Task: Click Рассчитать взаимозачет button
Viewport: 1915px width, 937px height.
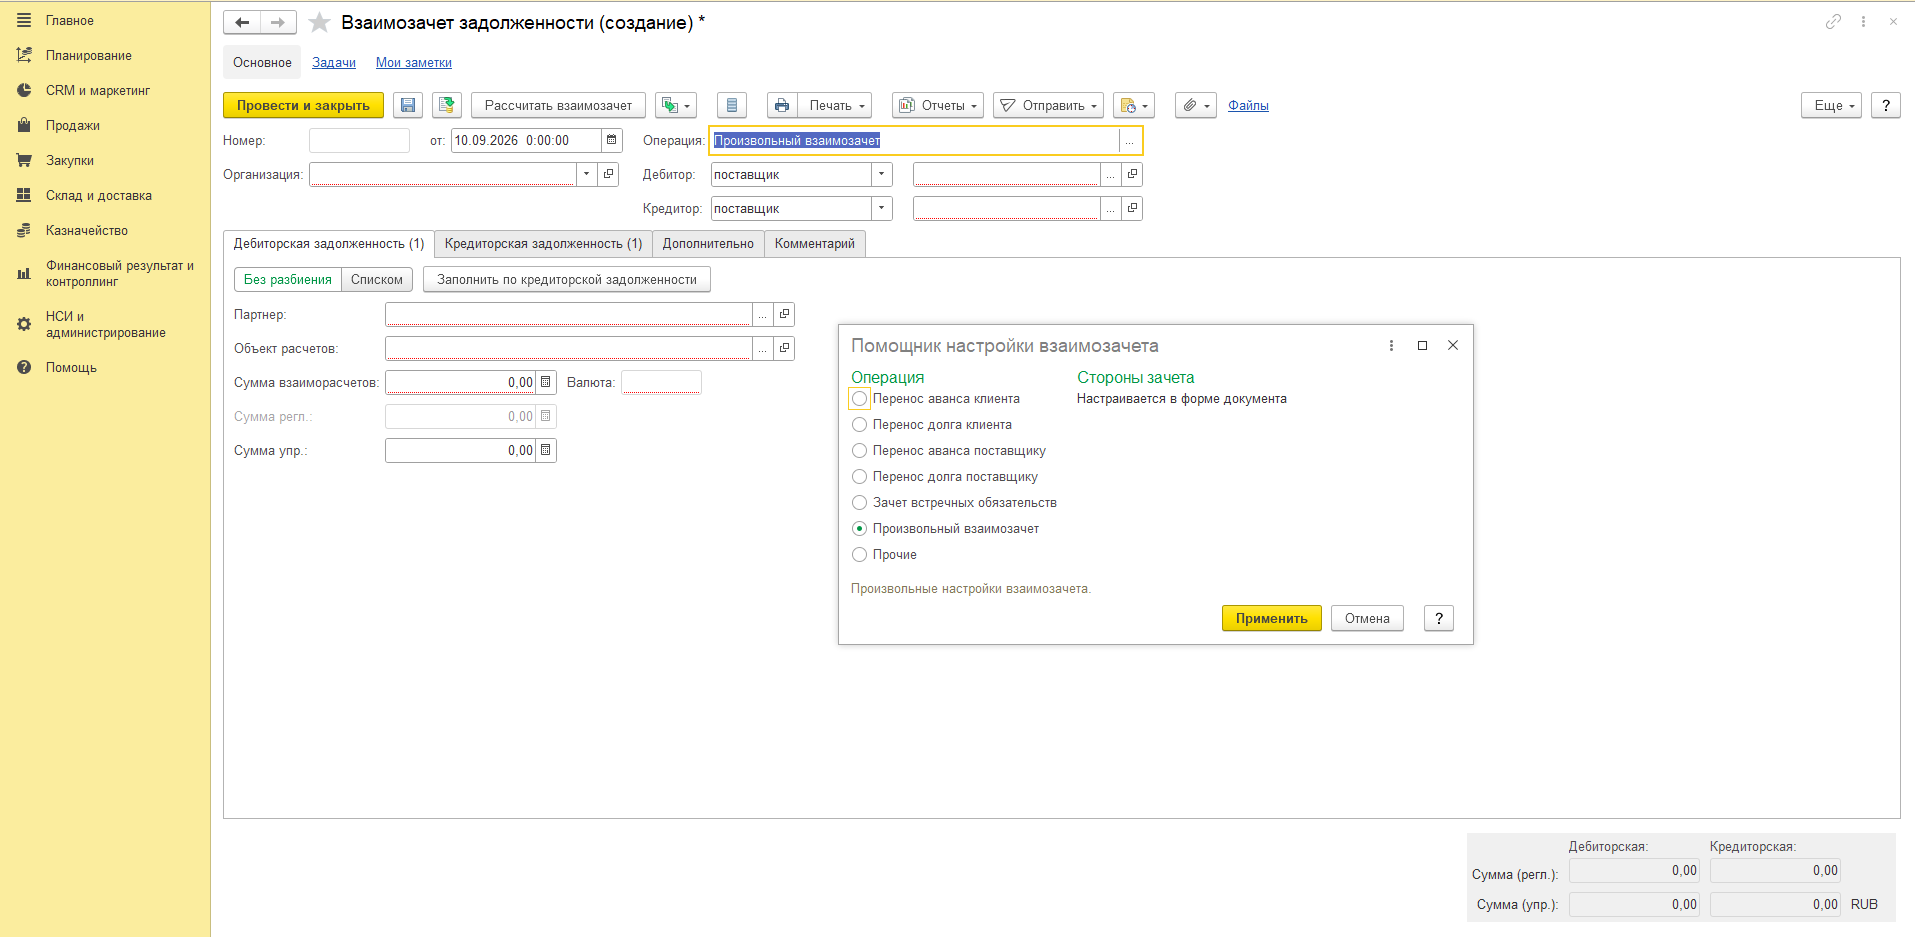Action: 558,105
